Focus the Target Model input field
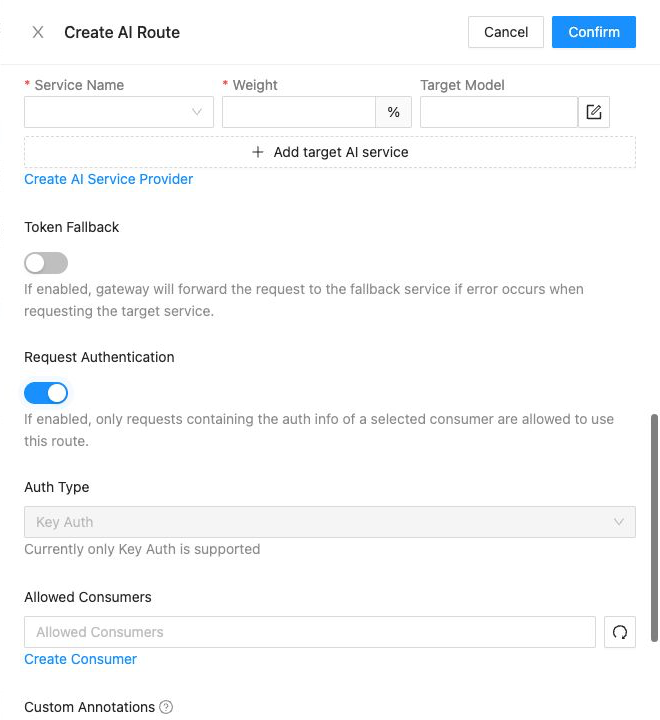660x720 pixels. click(499, 112)
